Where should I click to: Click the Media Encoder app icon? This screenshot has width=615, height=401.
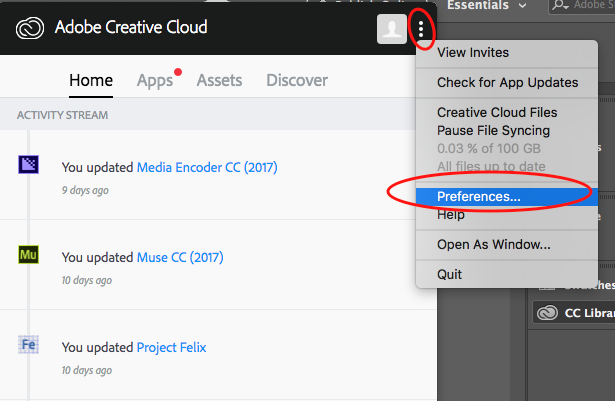click(29, 167)
